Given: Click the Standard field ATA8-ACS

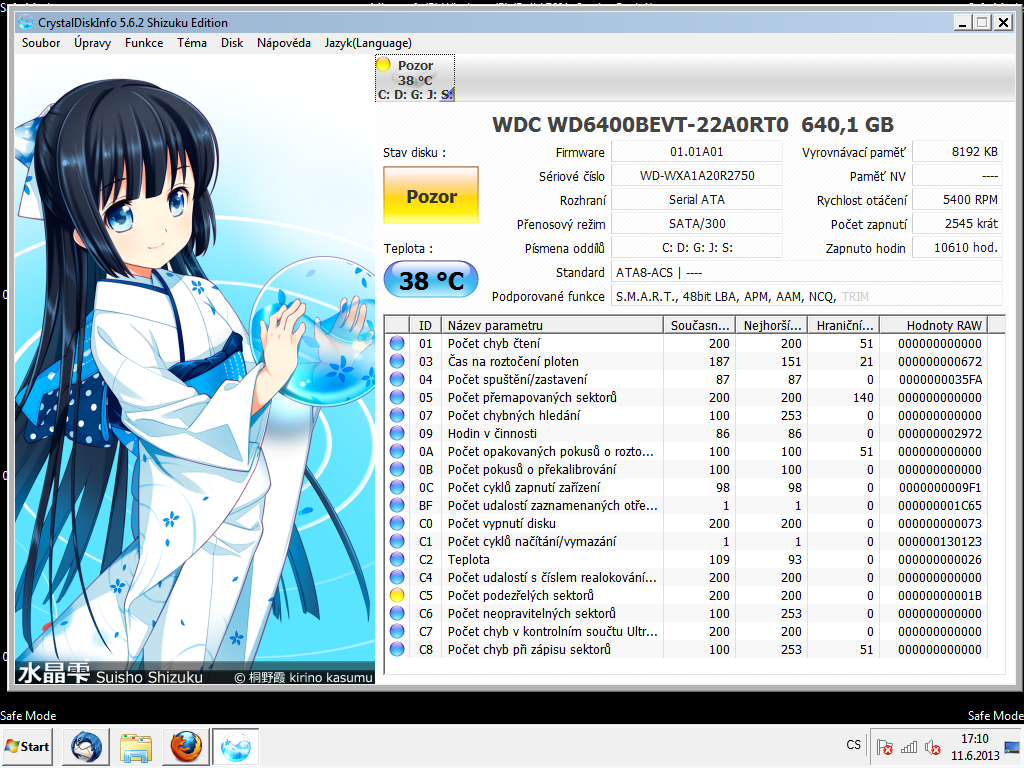Looking at the screenshot, I should [807, 272].
